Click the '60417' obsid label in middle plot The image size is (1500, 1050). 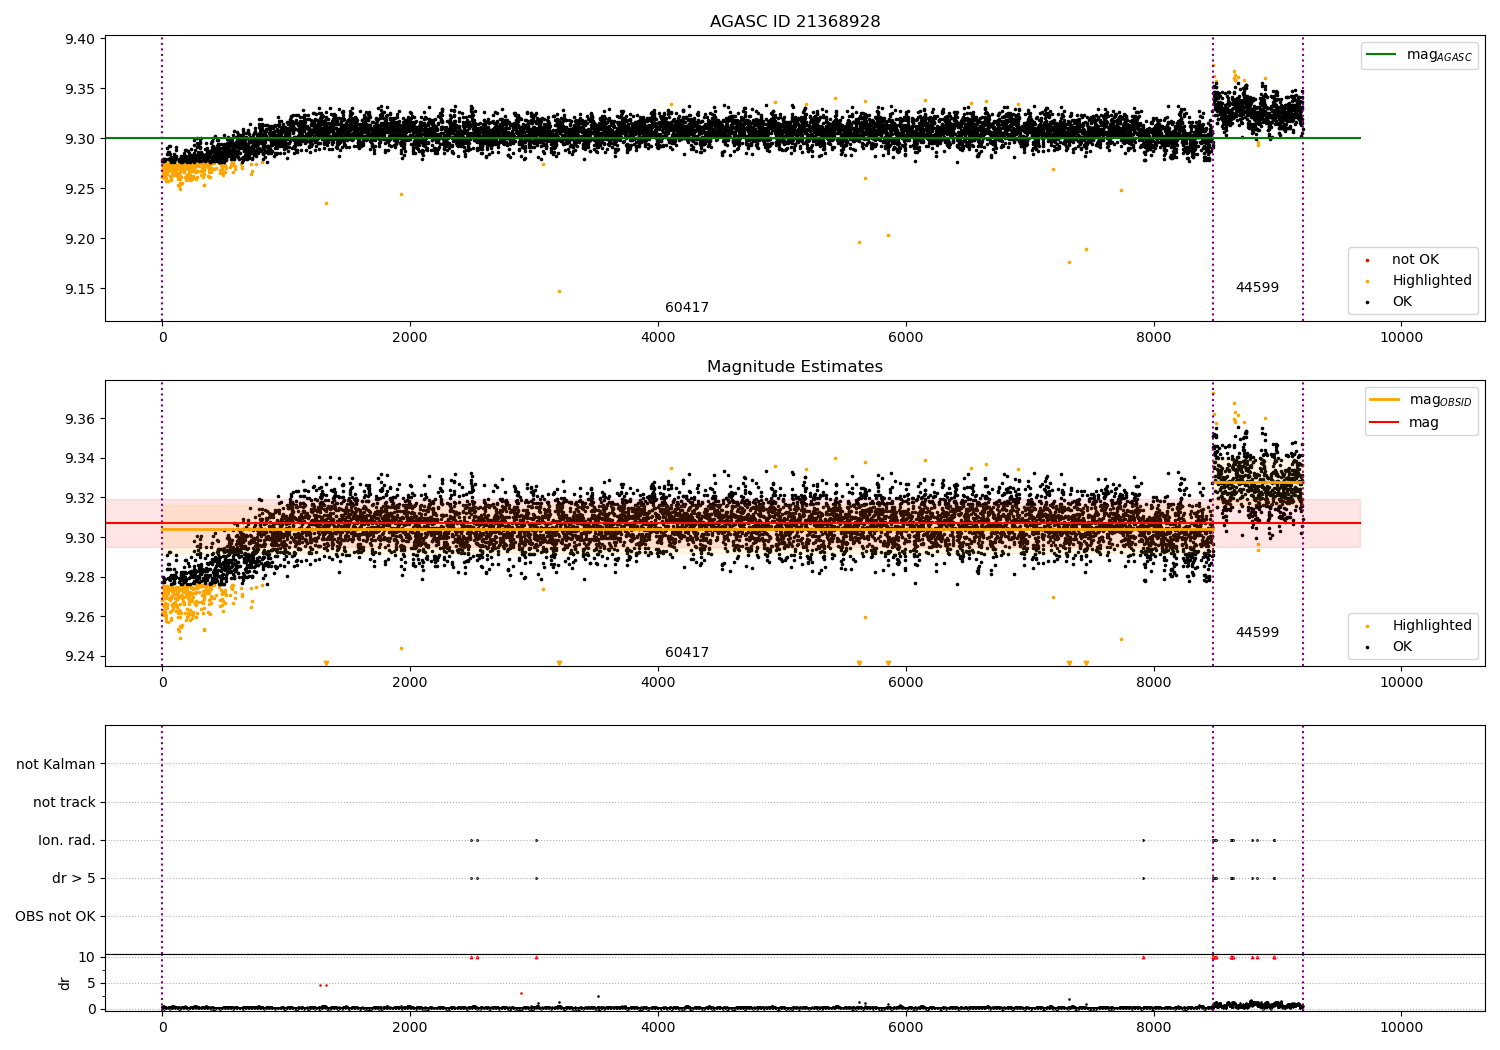687,653
